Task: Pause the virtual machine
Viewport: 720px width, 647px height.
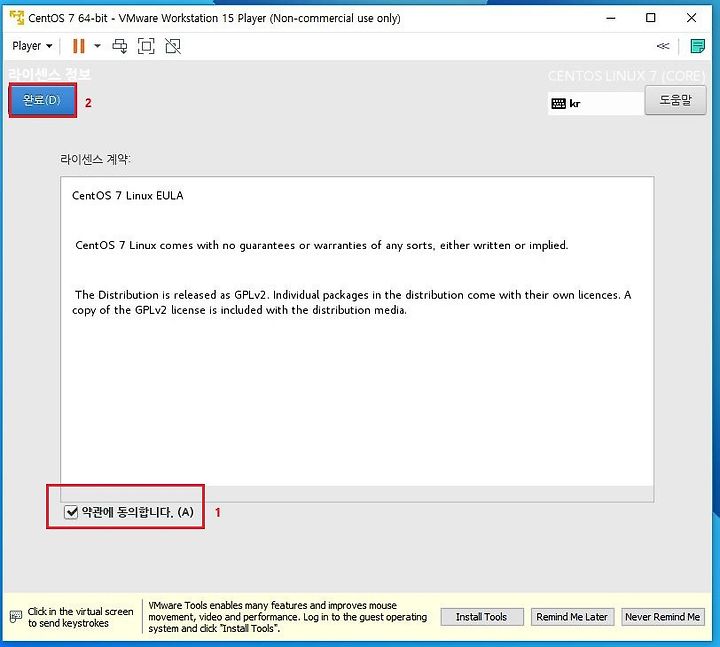Action: coord(79,46)
